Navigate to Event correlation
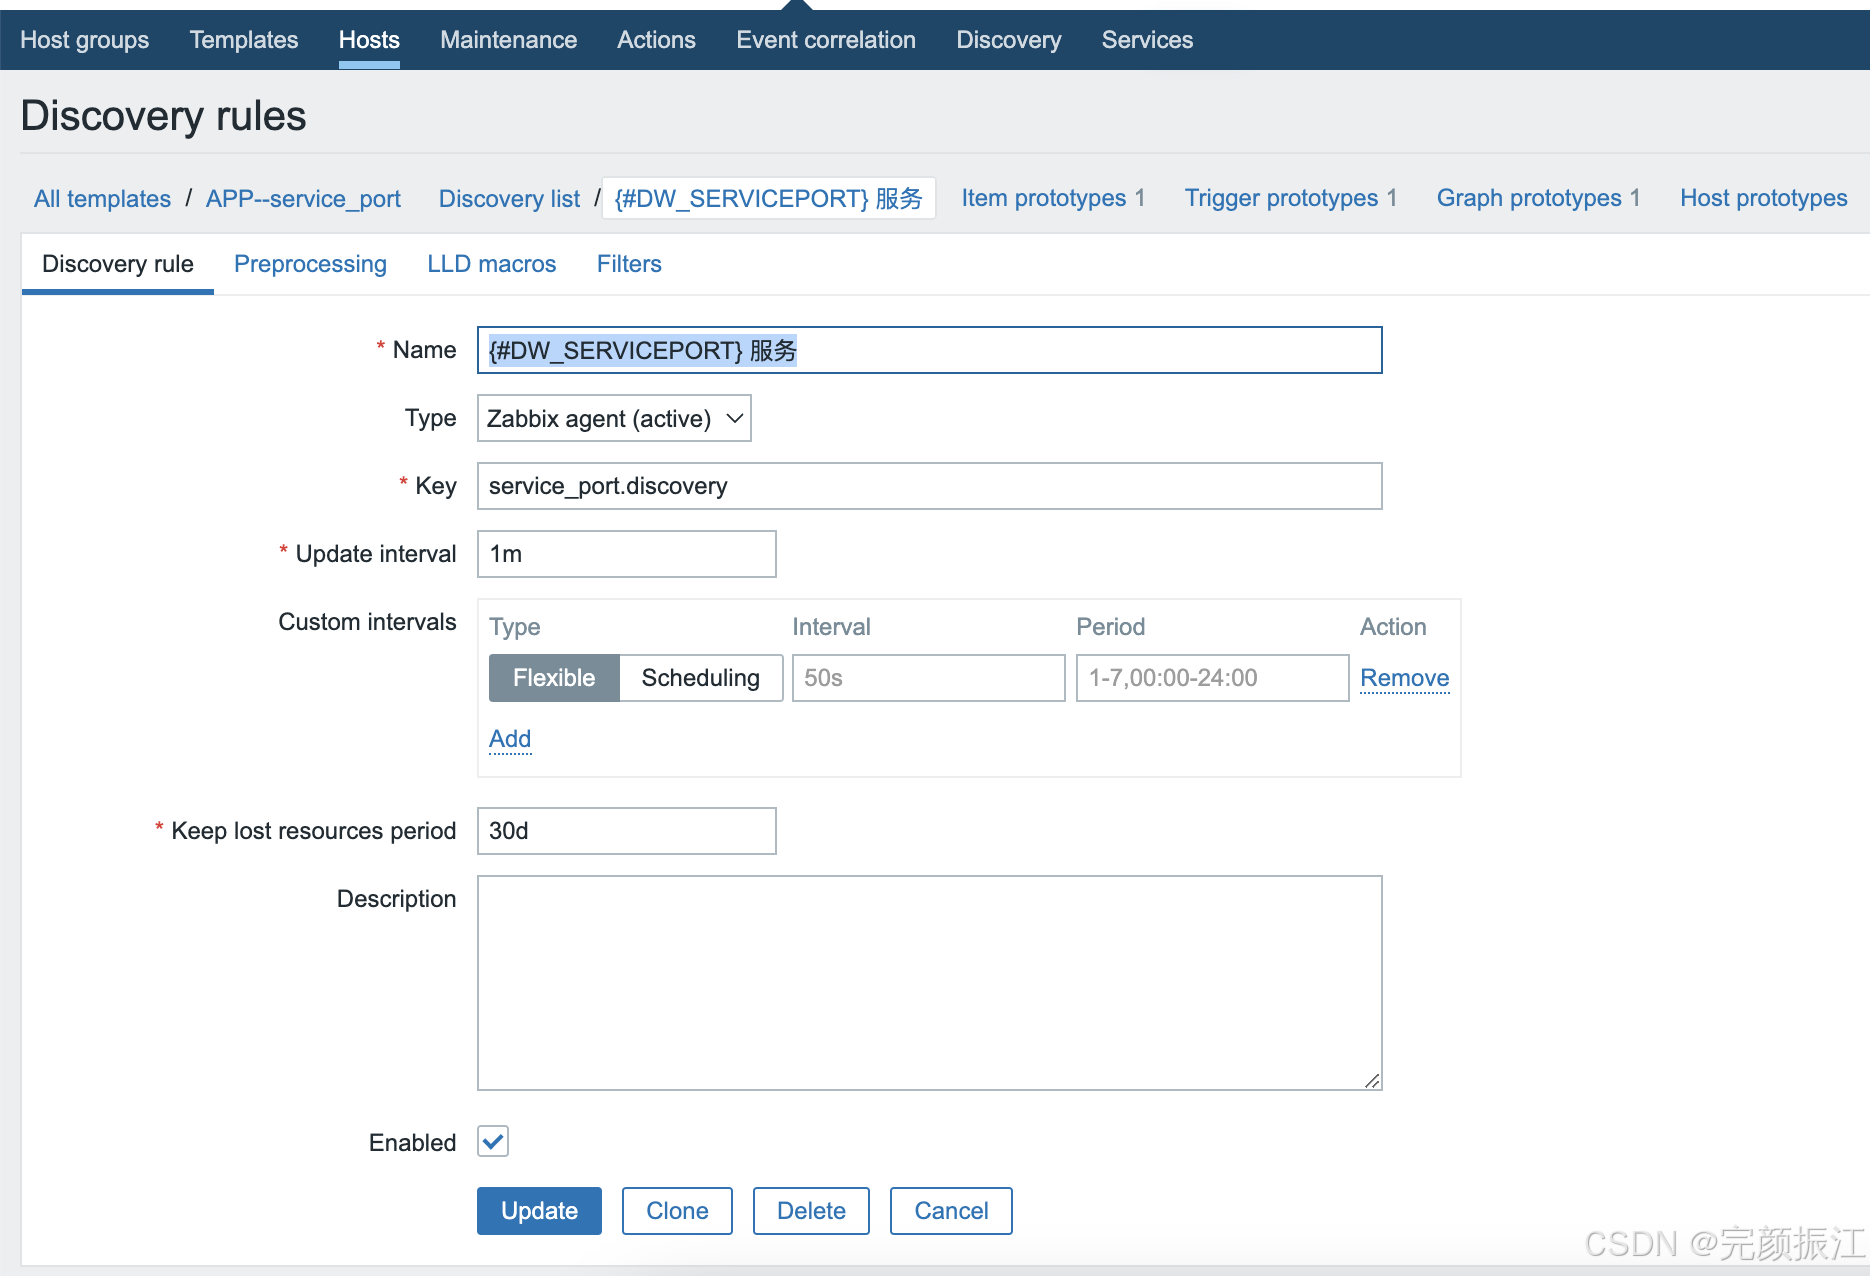Viewport: 1870px width, 1276px height. point(825,40)
